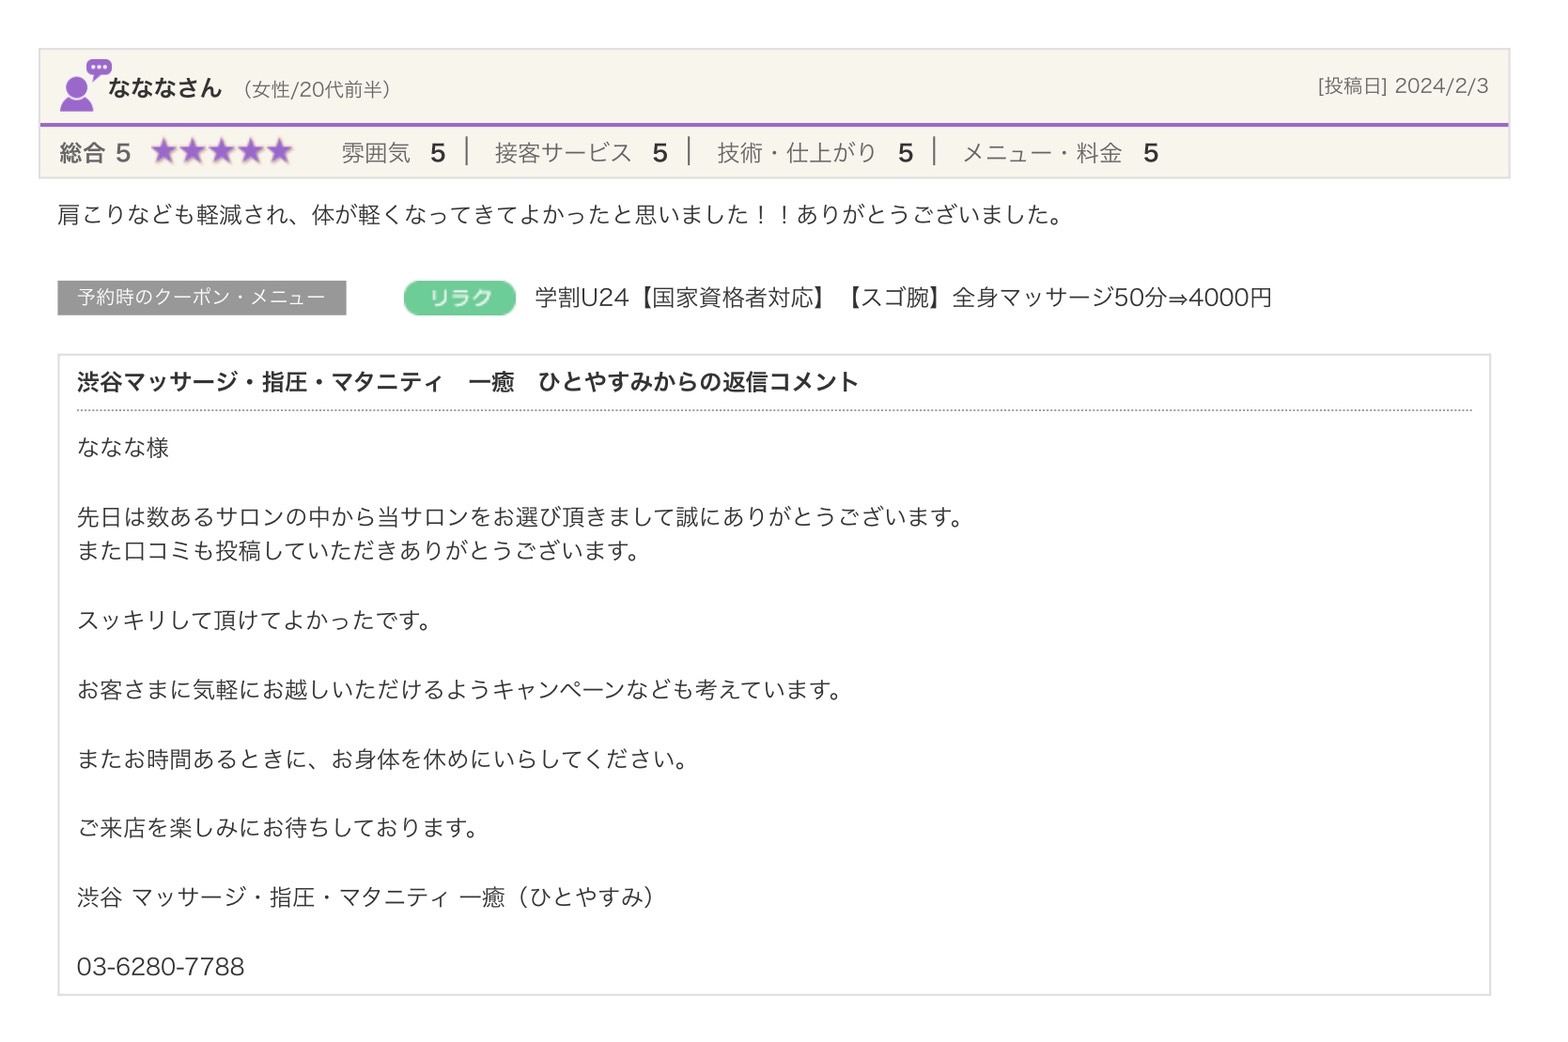Click the 総合 5 overall score
Viewport: 1568px width, 1042px height.
click(x=95, y=153)
